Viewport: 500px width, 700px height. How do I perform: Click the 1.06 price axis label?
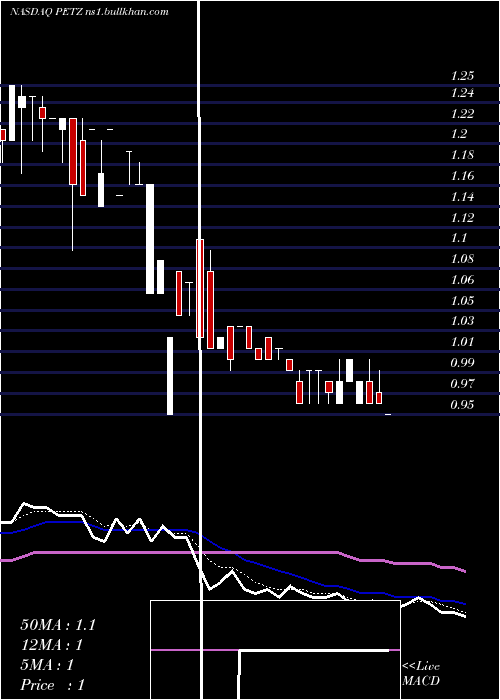(x=462, y=280)
